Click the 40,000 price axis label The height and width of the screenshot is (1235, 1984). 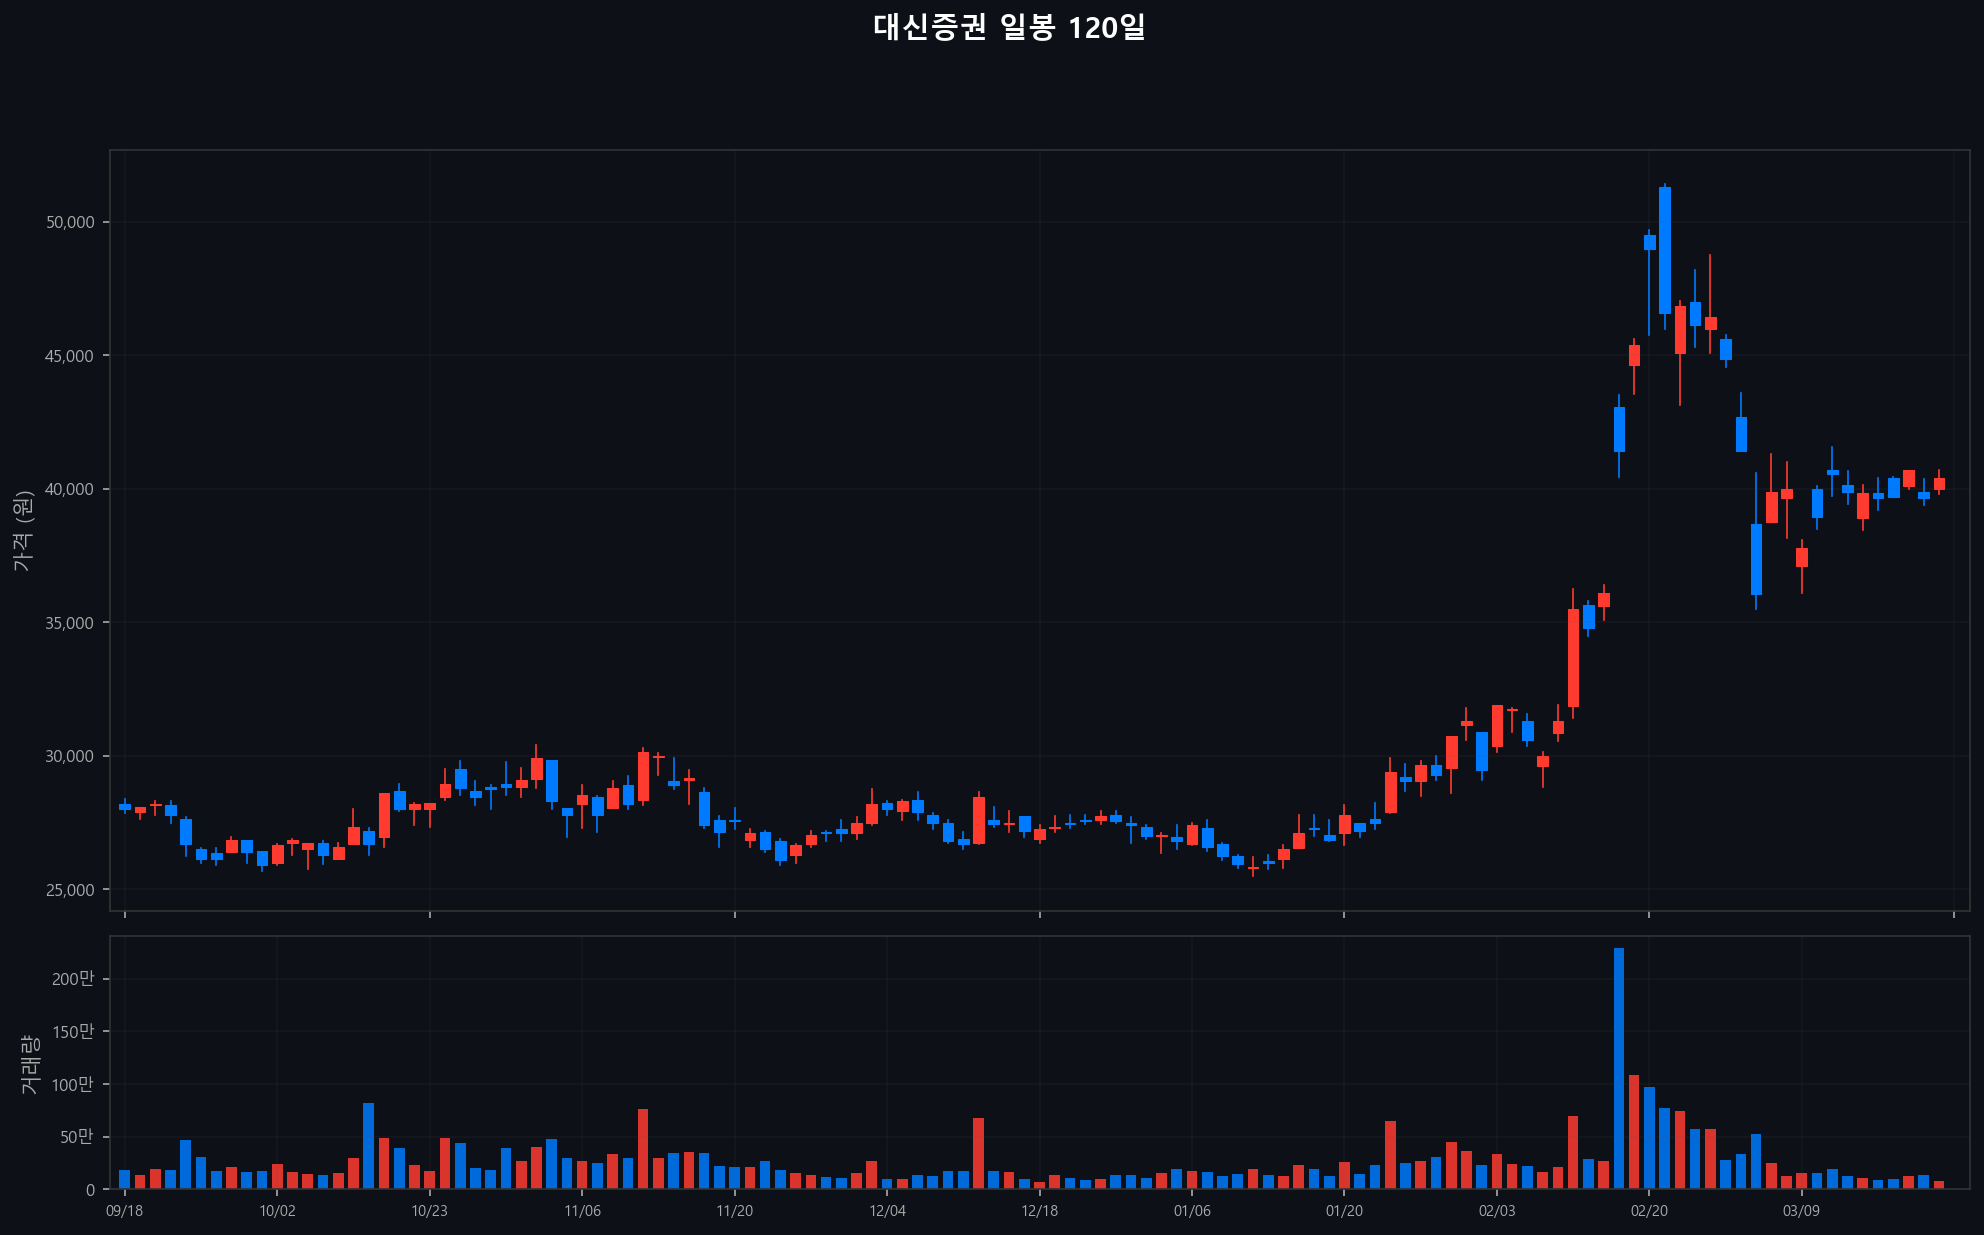tap(70, 489)
